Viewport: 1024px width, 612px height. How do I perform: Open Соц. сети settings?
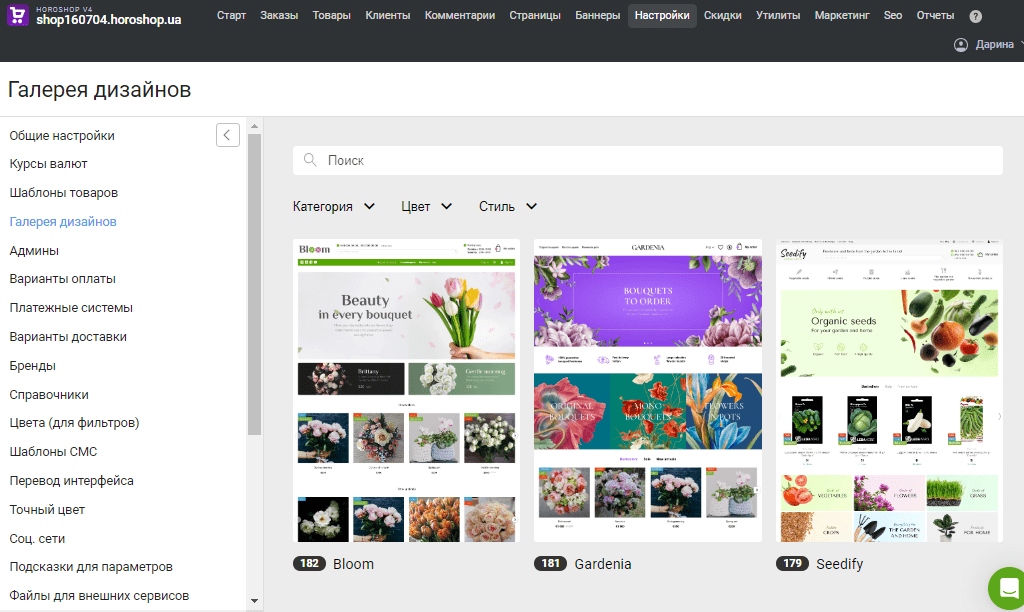tap(37, 539)
